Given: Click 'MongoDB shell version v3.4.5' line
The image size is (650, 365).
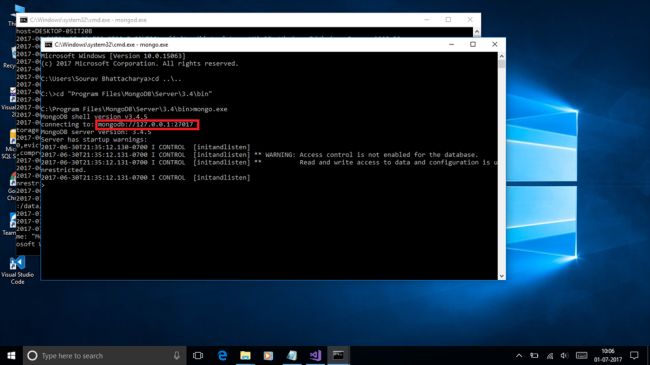Looking at the screenshot, I should 94,117.
